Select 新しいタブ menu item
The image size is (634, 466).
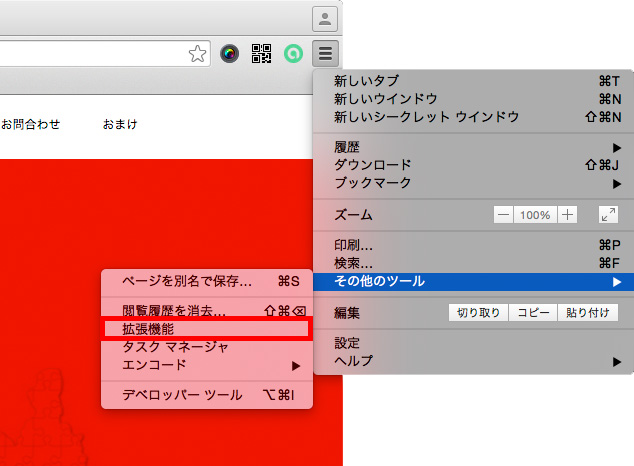point(473,81)
